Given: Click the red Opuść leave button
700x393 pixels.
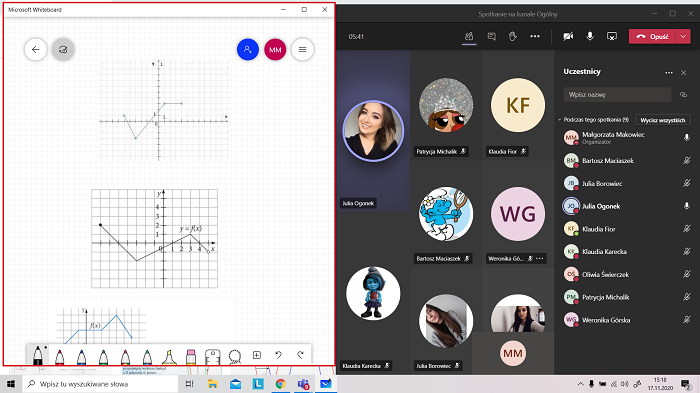Looking at the screenshot, I should pos(653,37).
